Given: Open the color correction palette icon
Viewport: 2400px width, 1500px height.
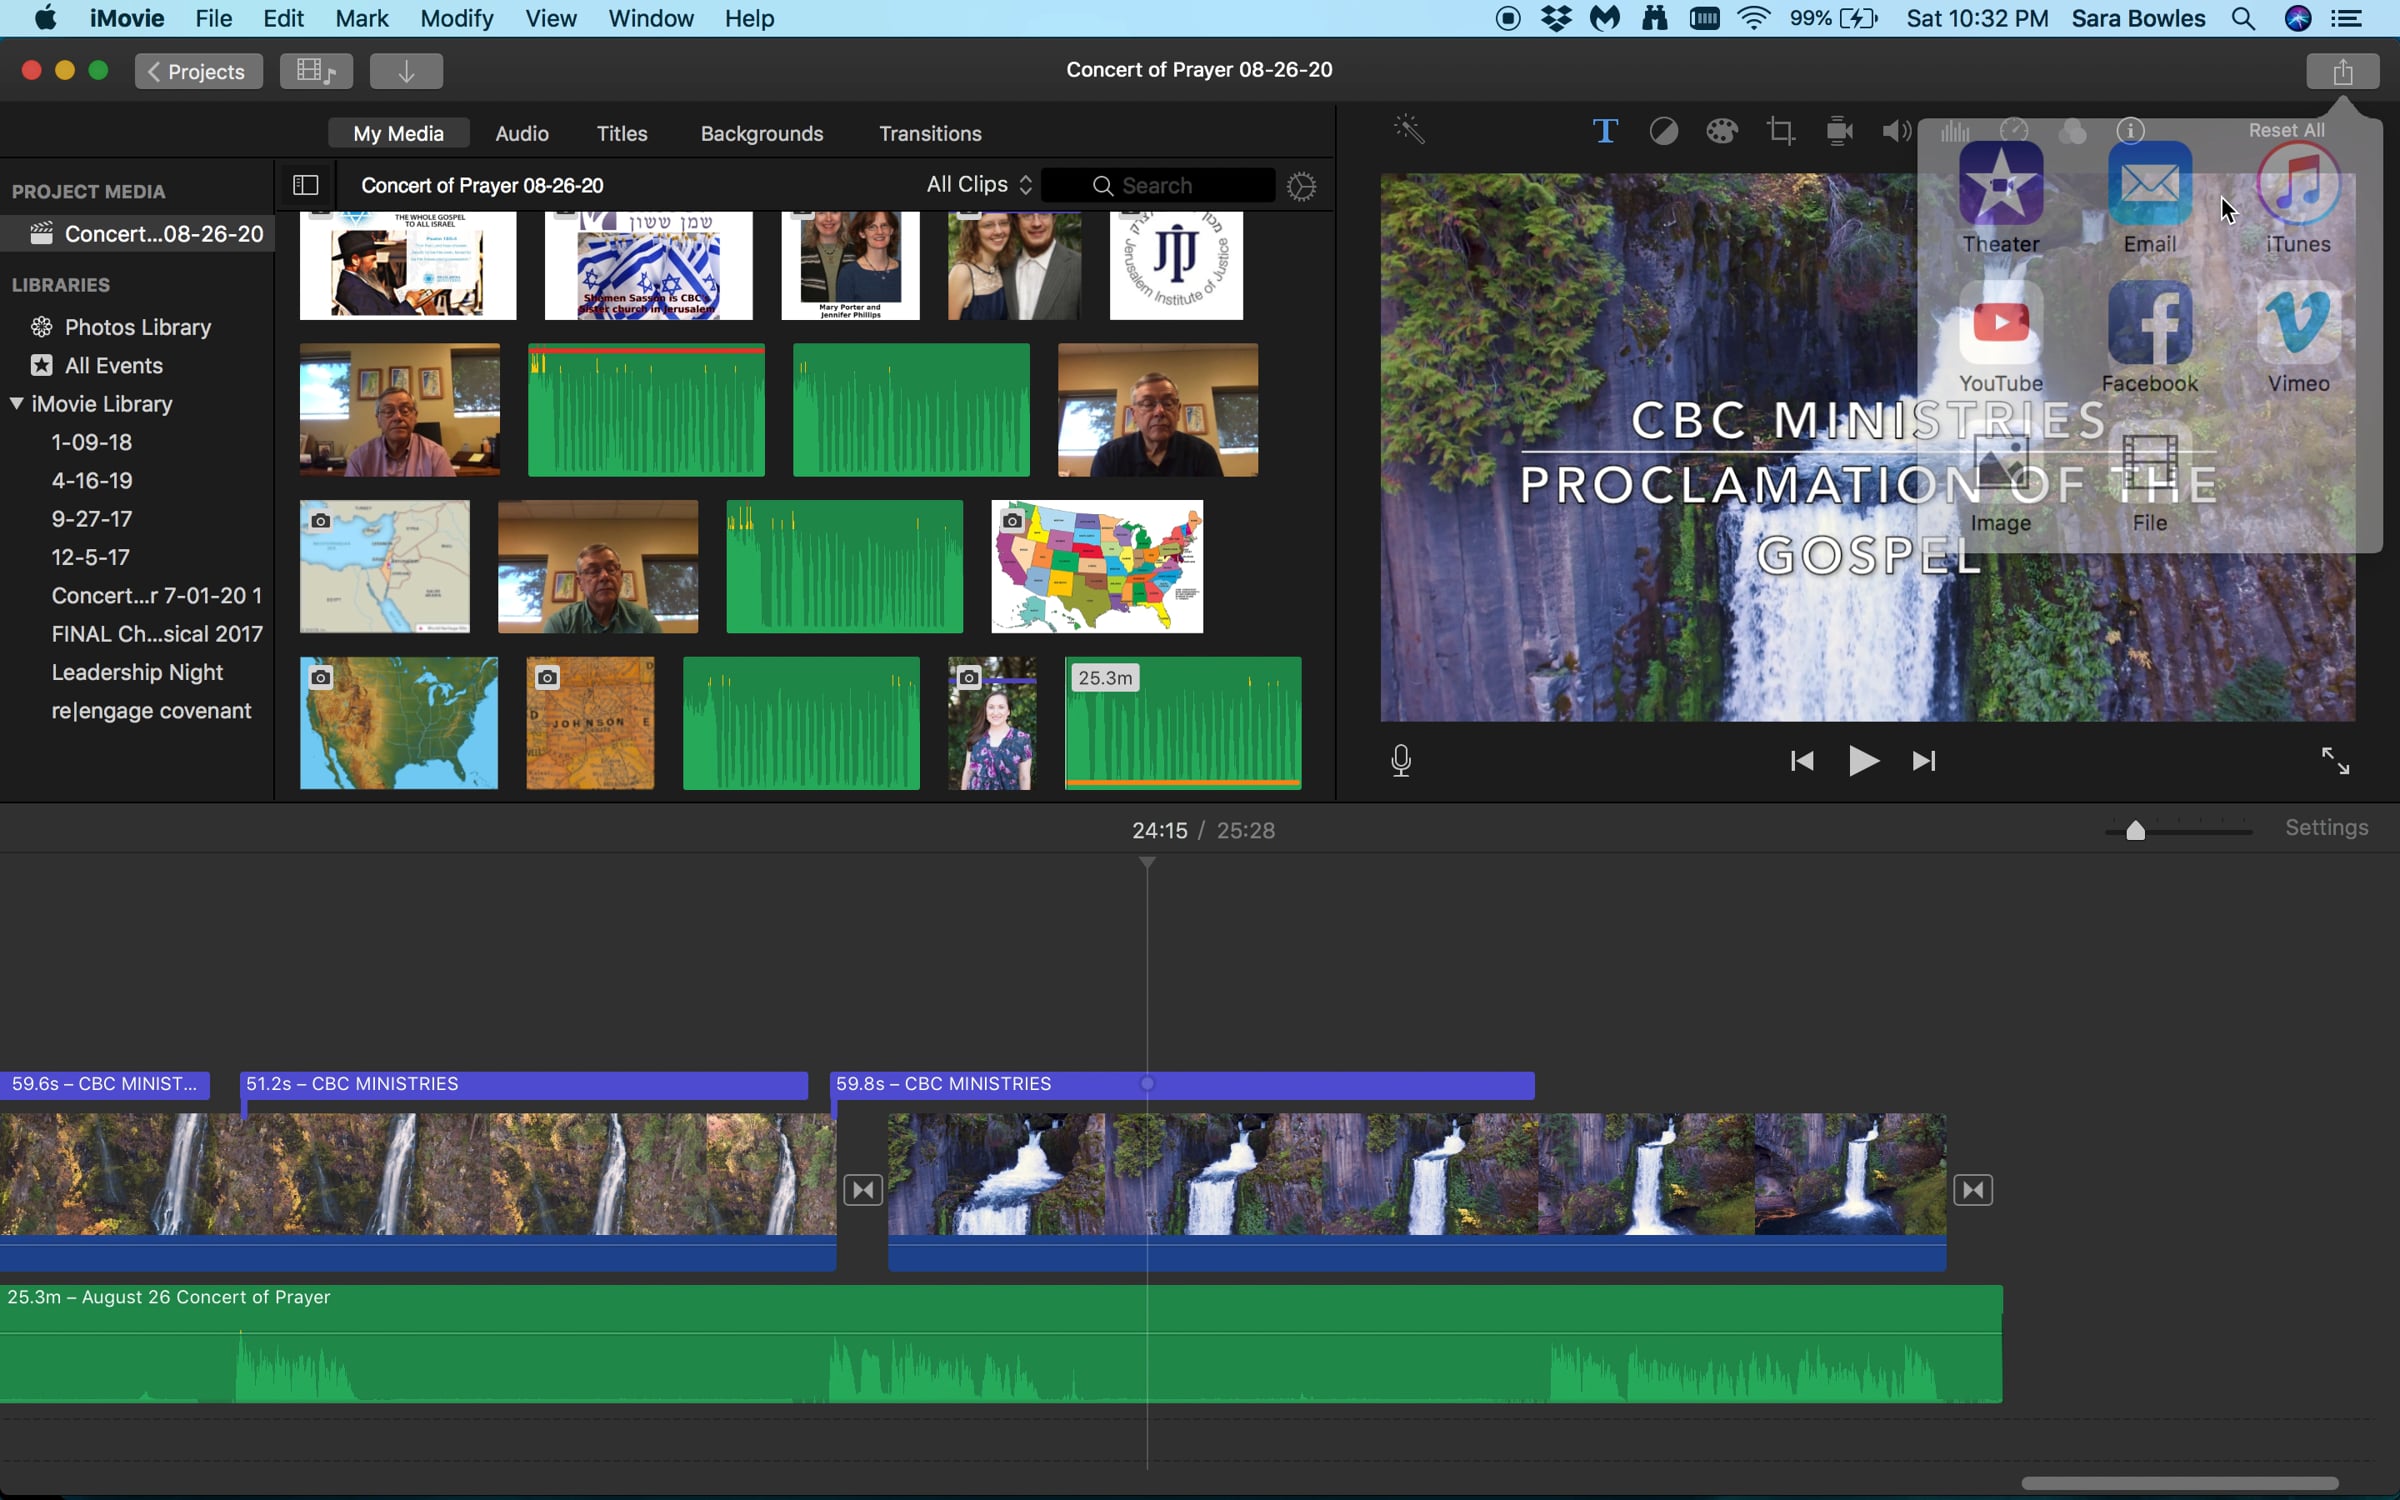Looking at the screenshot, I should click(1721, 131).
